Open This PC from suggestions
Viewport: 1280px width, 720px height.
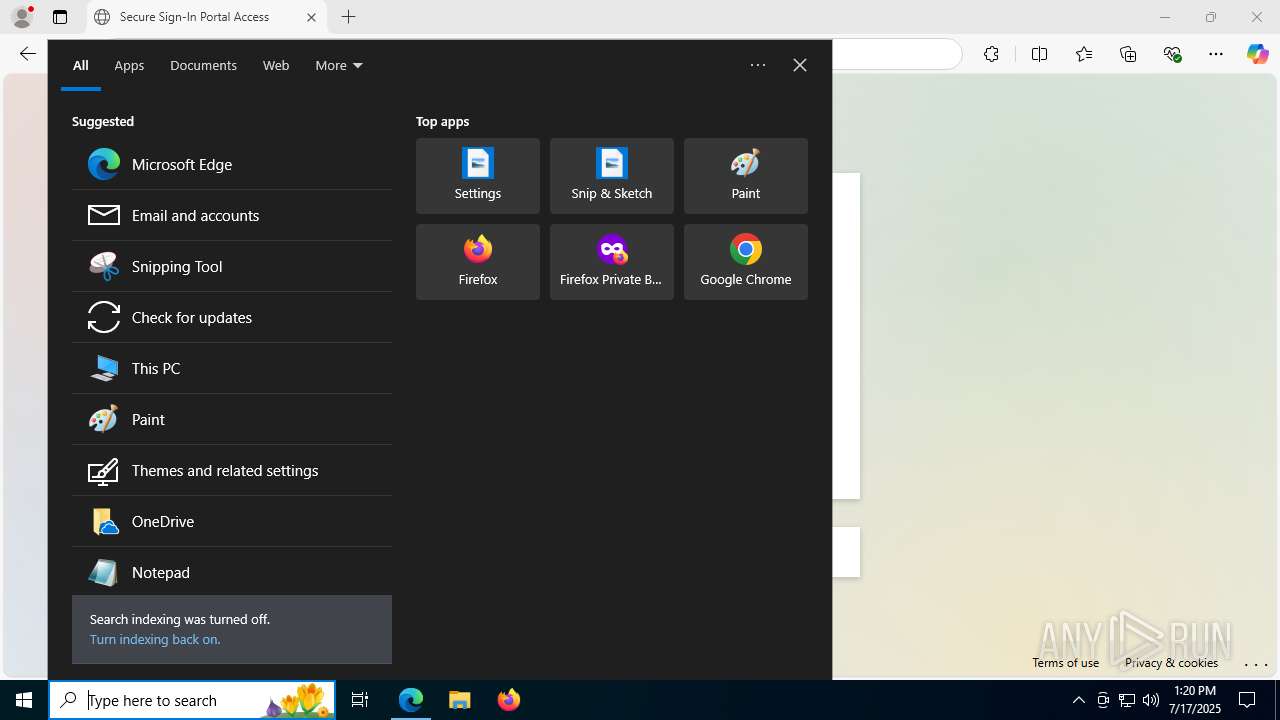pyautogui.click(x=232, y=368)
